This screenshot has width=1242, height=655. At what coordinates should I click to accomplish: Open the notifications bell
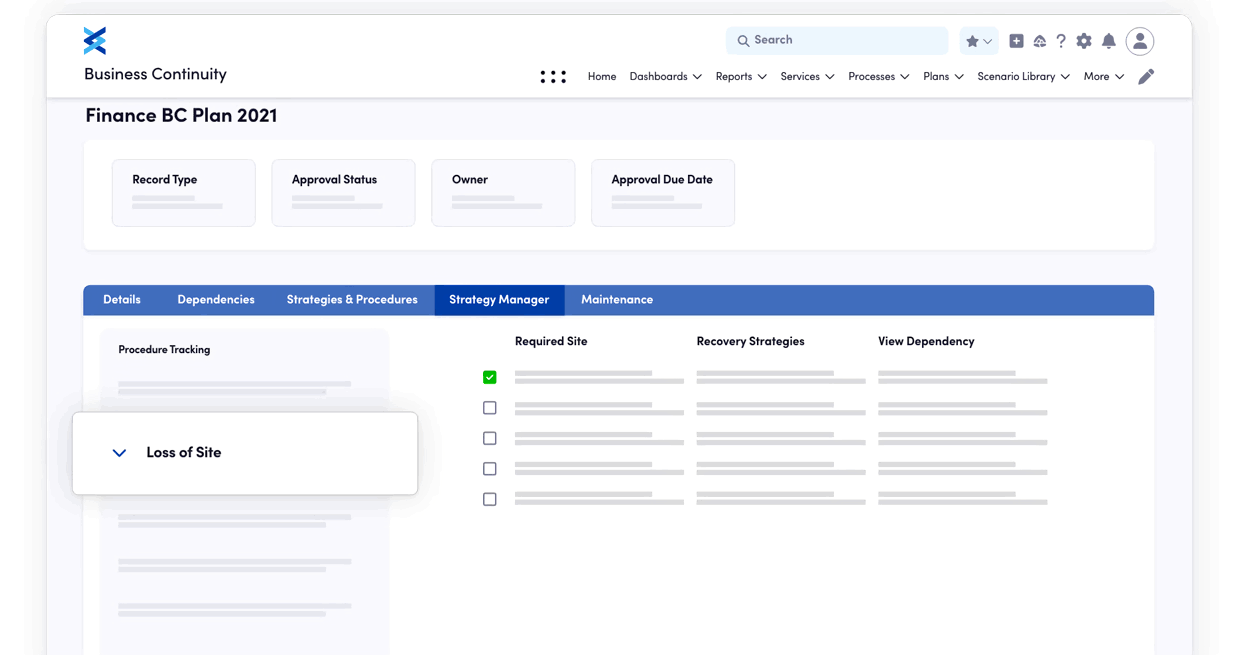click(x=1108, y=41)
